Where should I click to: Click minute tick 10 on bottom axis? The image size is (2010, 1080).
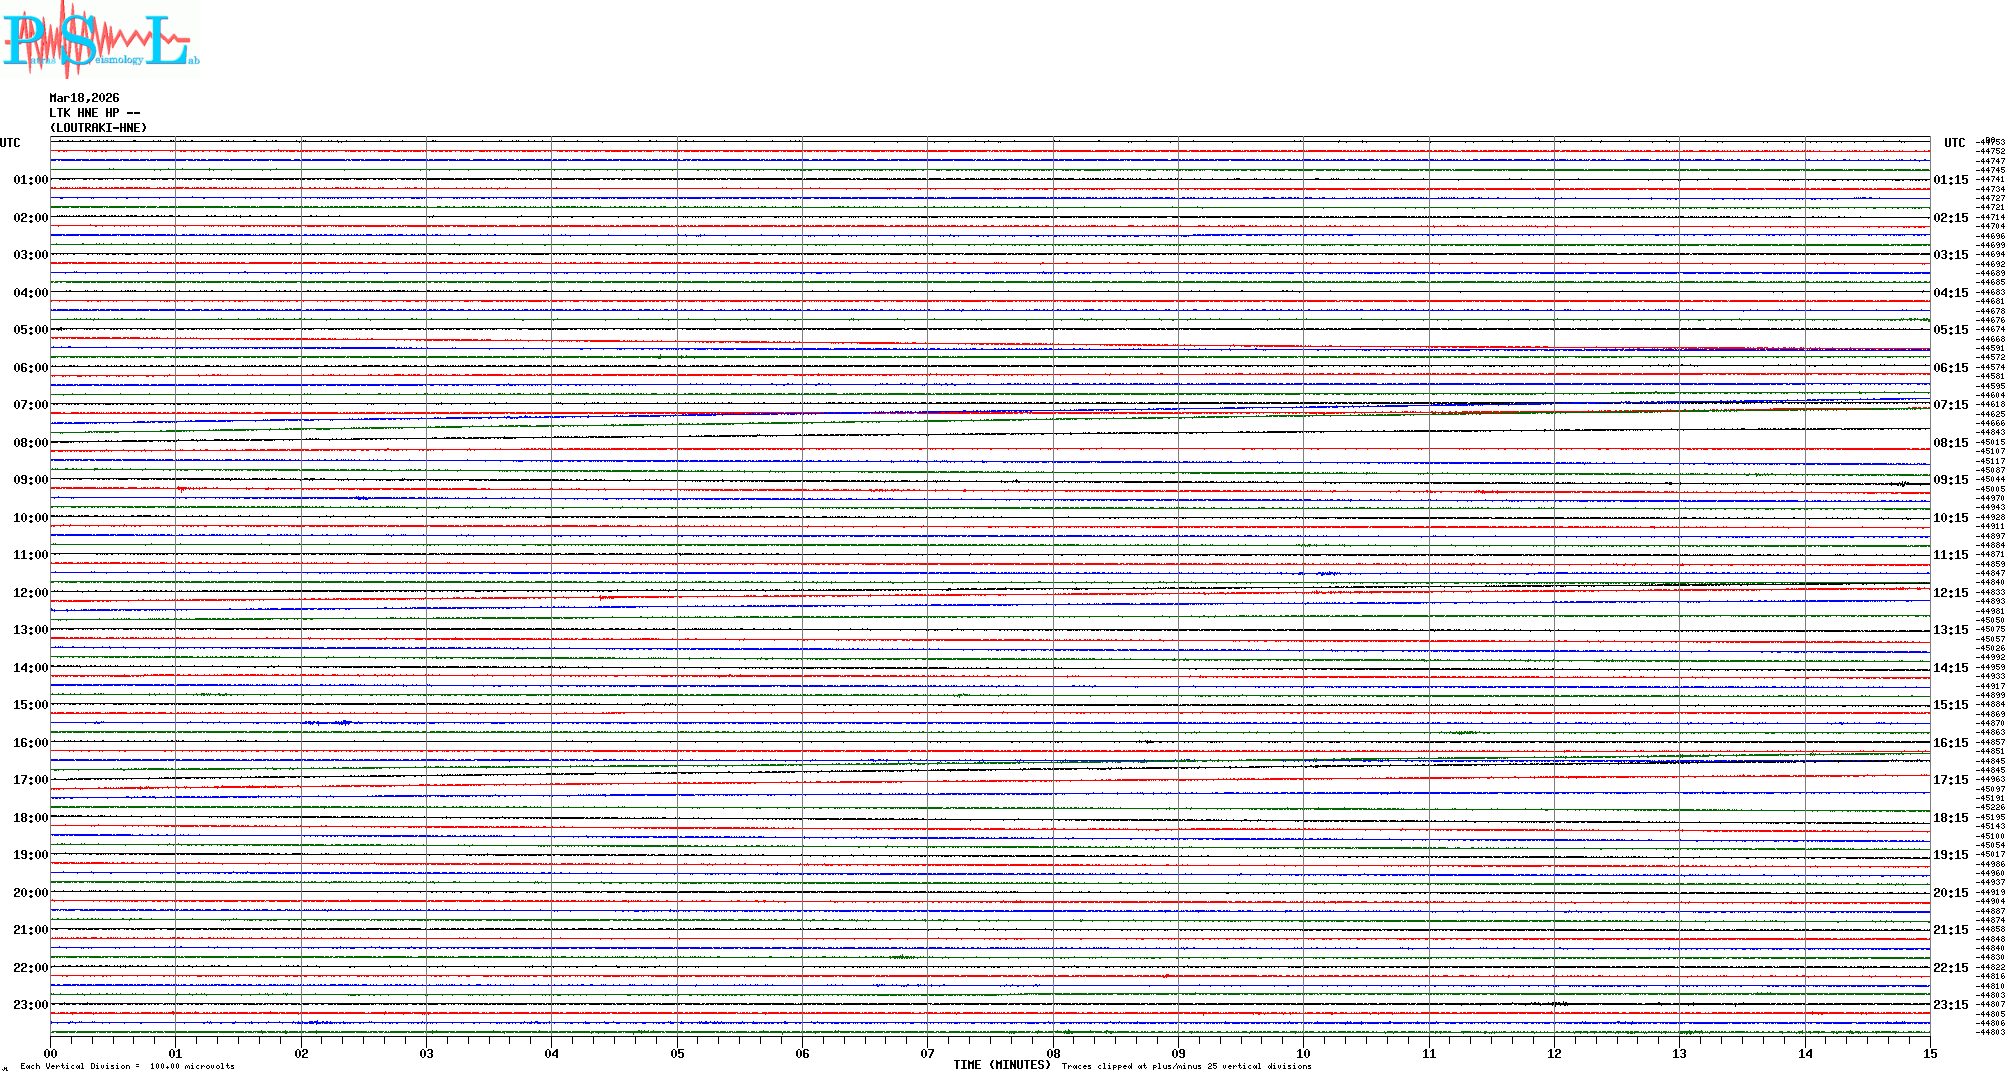pyautogui.click(x=1303, y=1053)
